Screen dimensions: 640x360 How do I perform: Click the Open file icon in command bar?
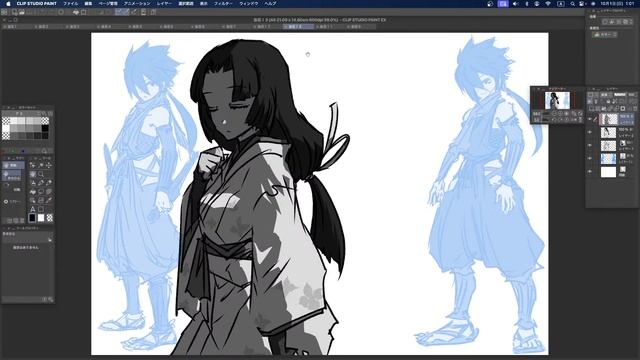coord(22,12)
